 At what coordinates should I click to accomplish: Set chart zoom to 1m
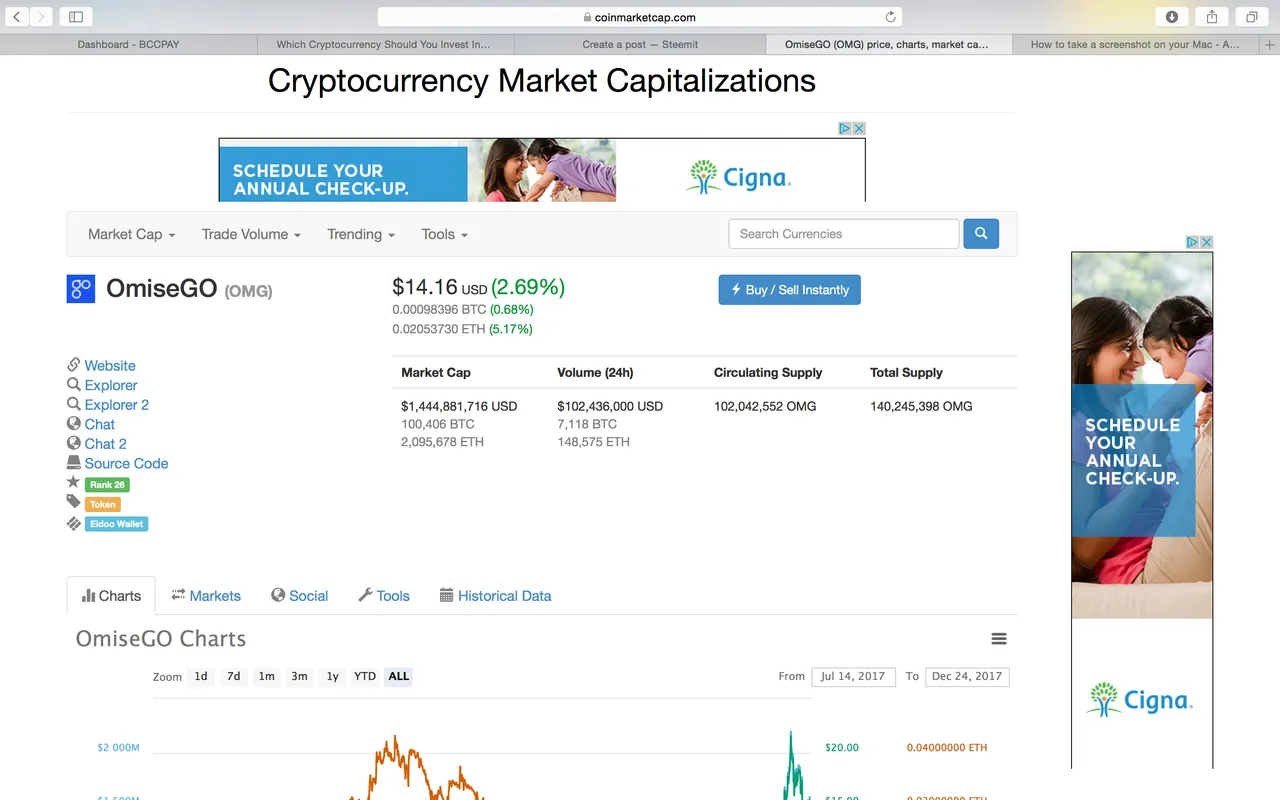(x=266, y=677)
